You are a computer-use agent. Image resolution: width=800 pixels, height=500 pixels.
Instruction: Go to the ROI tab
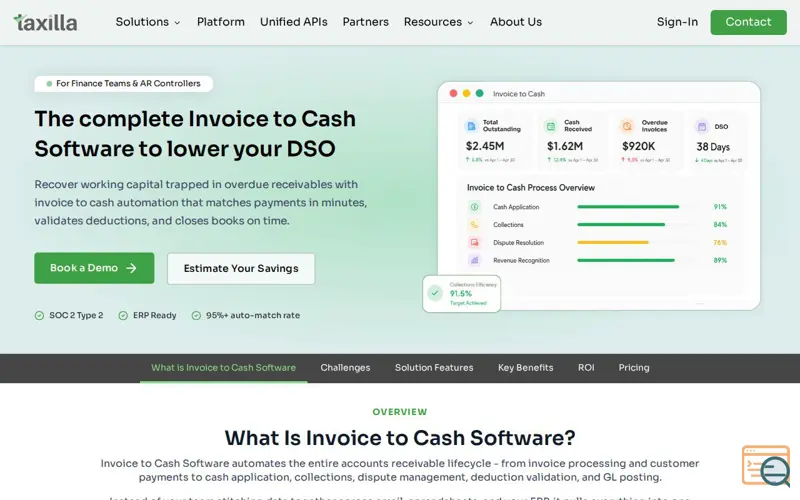point(586,368)
